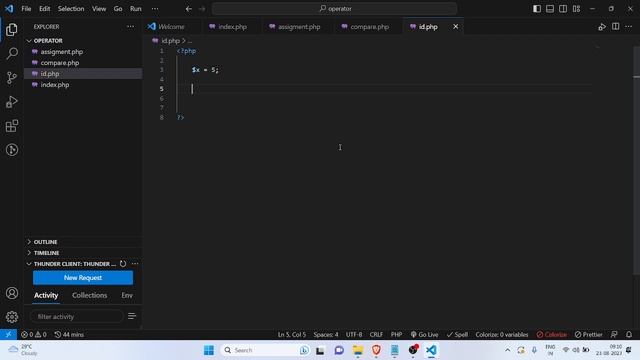The image size is (640, 360).
Task: Refresh the Thunder Client panel
Action: (123, 264)
